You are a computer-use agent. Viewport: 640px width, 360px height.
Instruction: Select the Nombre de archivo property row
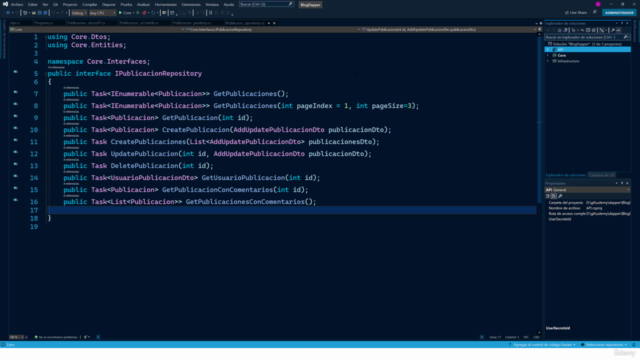(588, 208)
